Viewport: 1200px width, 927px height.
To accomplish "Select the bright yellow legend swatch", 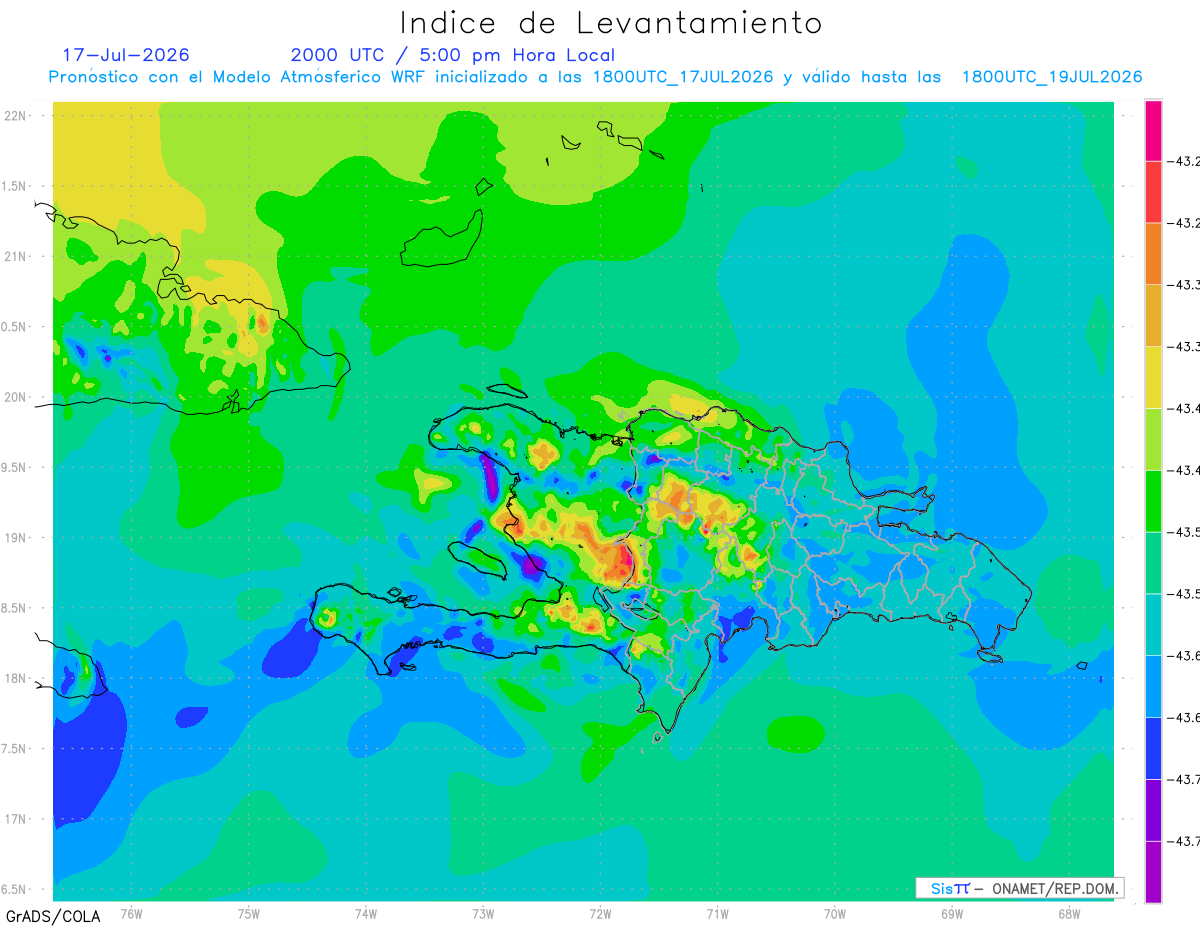I will [1153, 377].
